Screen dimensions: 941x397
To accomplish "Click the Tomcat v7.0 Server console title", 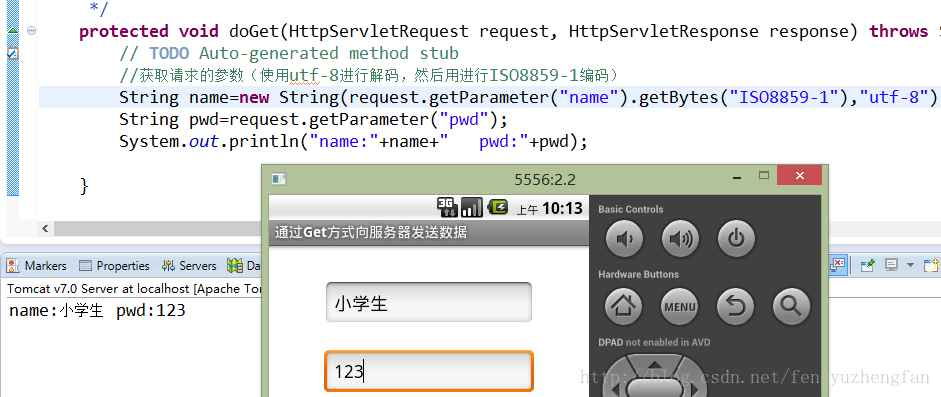I will pyautogui.click(x=134, y=288).
